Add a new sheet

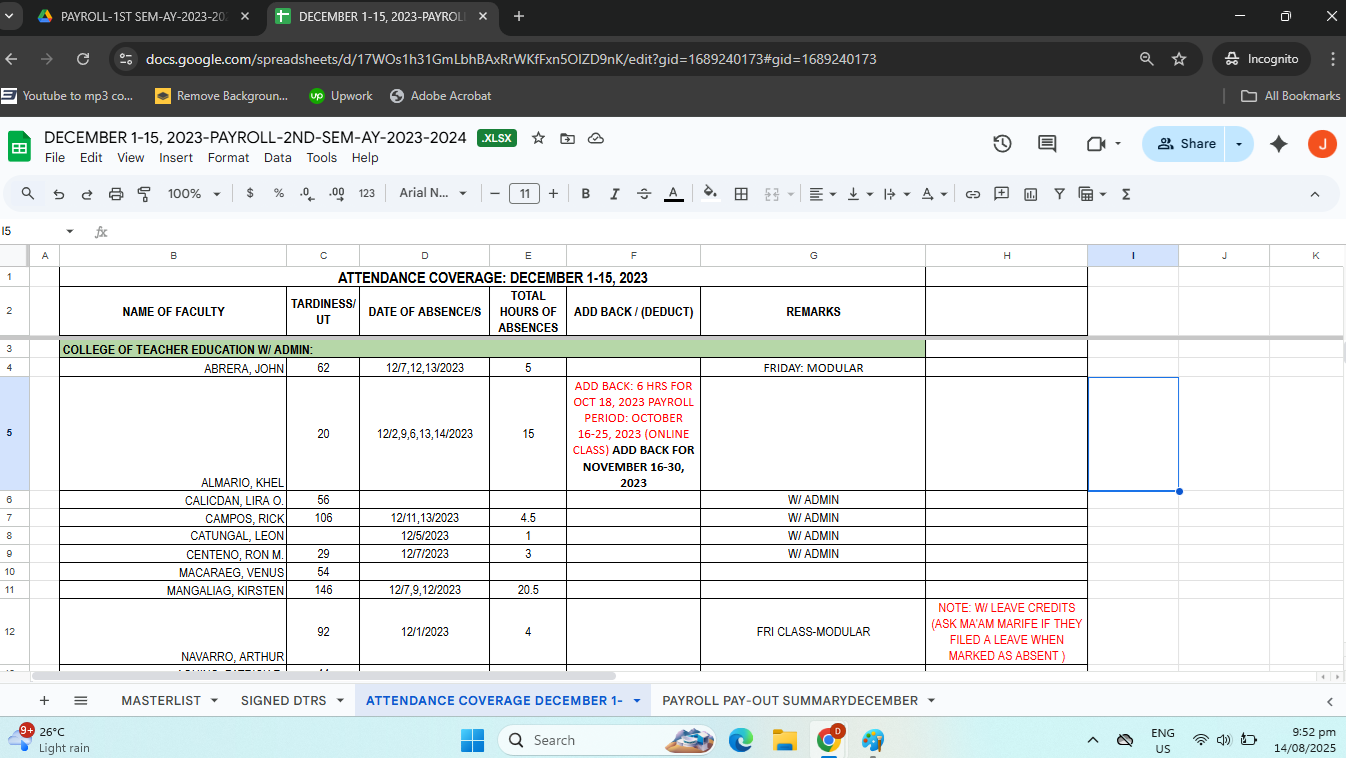[x=44, y=701]
